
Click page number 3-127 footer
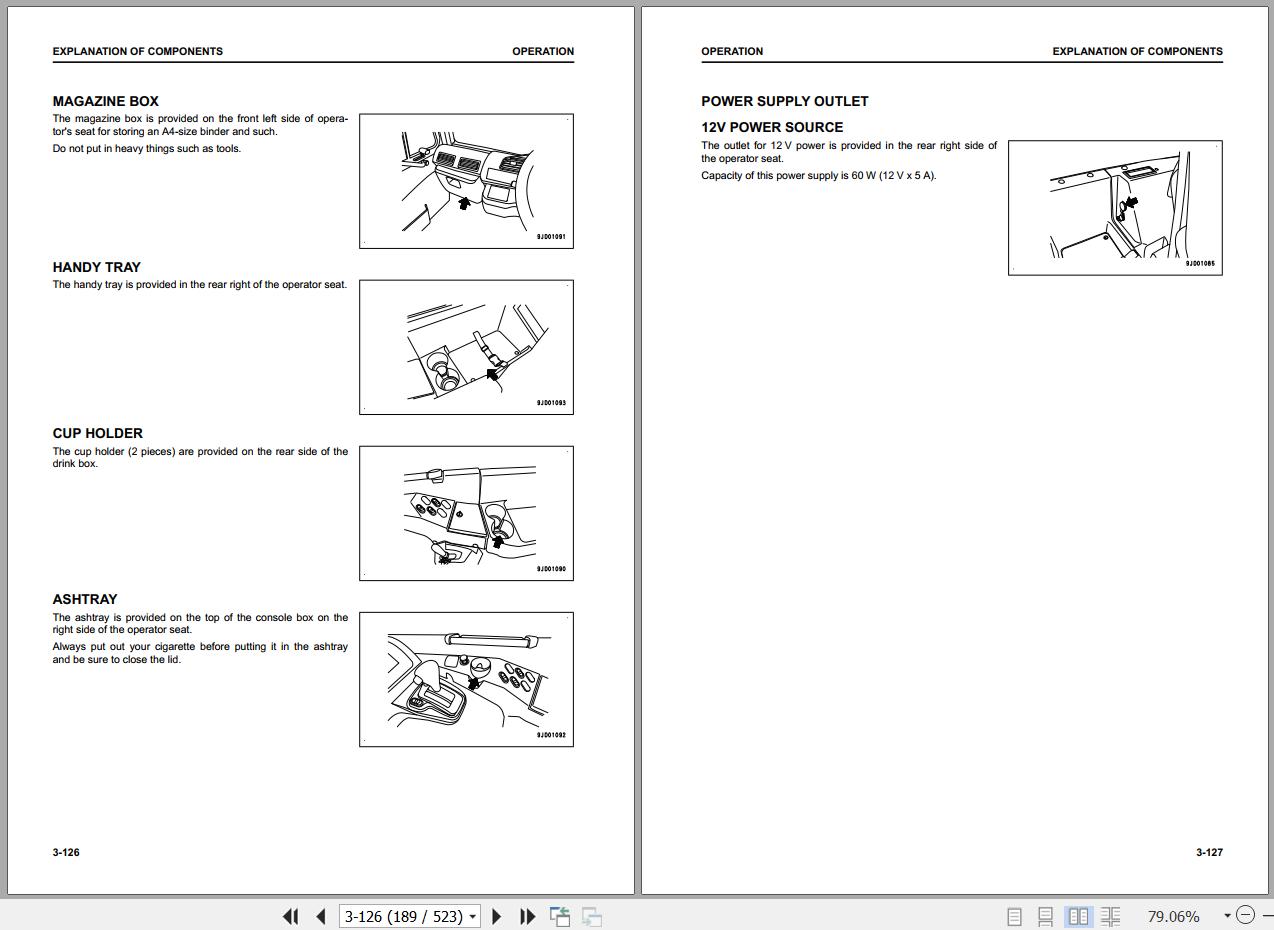point(1209,852)
